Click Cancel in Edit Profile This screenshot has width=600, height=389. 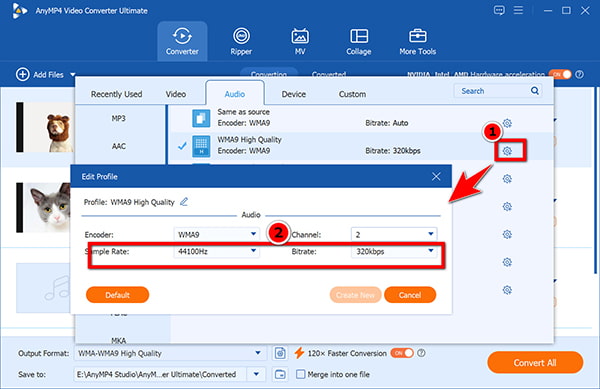(410, 295)
